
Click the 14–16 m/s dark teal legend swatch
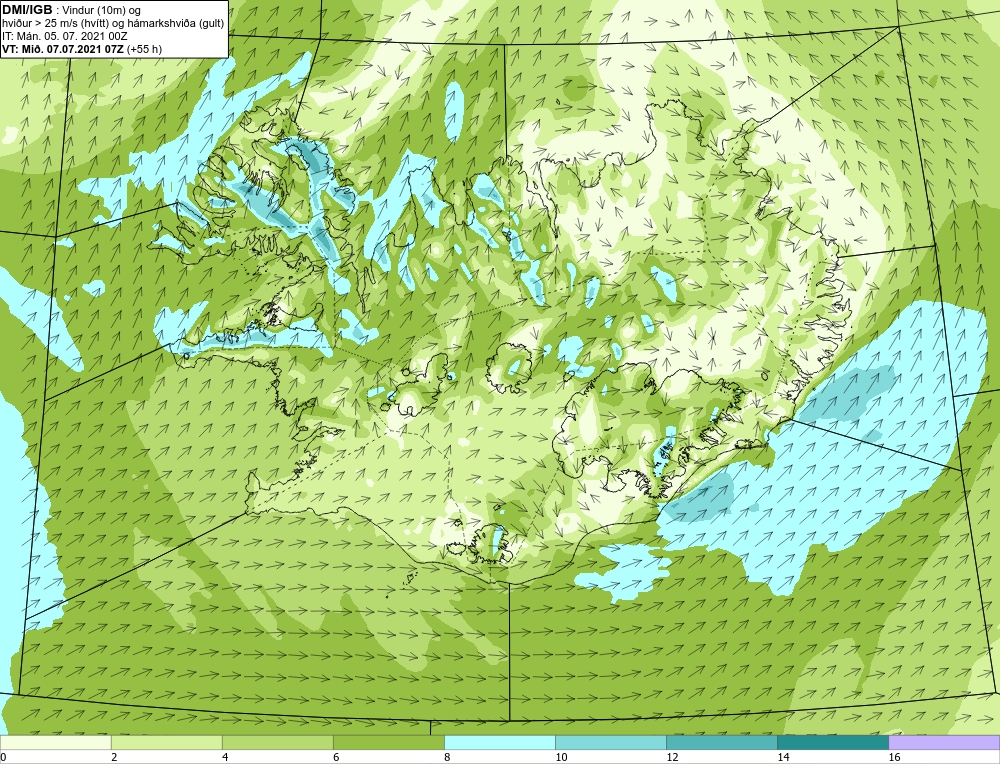(832, 742)
